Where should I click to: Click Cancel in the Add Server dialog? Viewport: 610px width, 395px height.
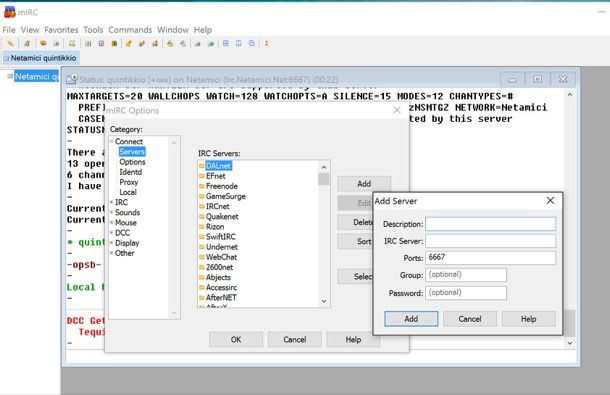(x=470, y=319)
